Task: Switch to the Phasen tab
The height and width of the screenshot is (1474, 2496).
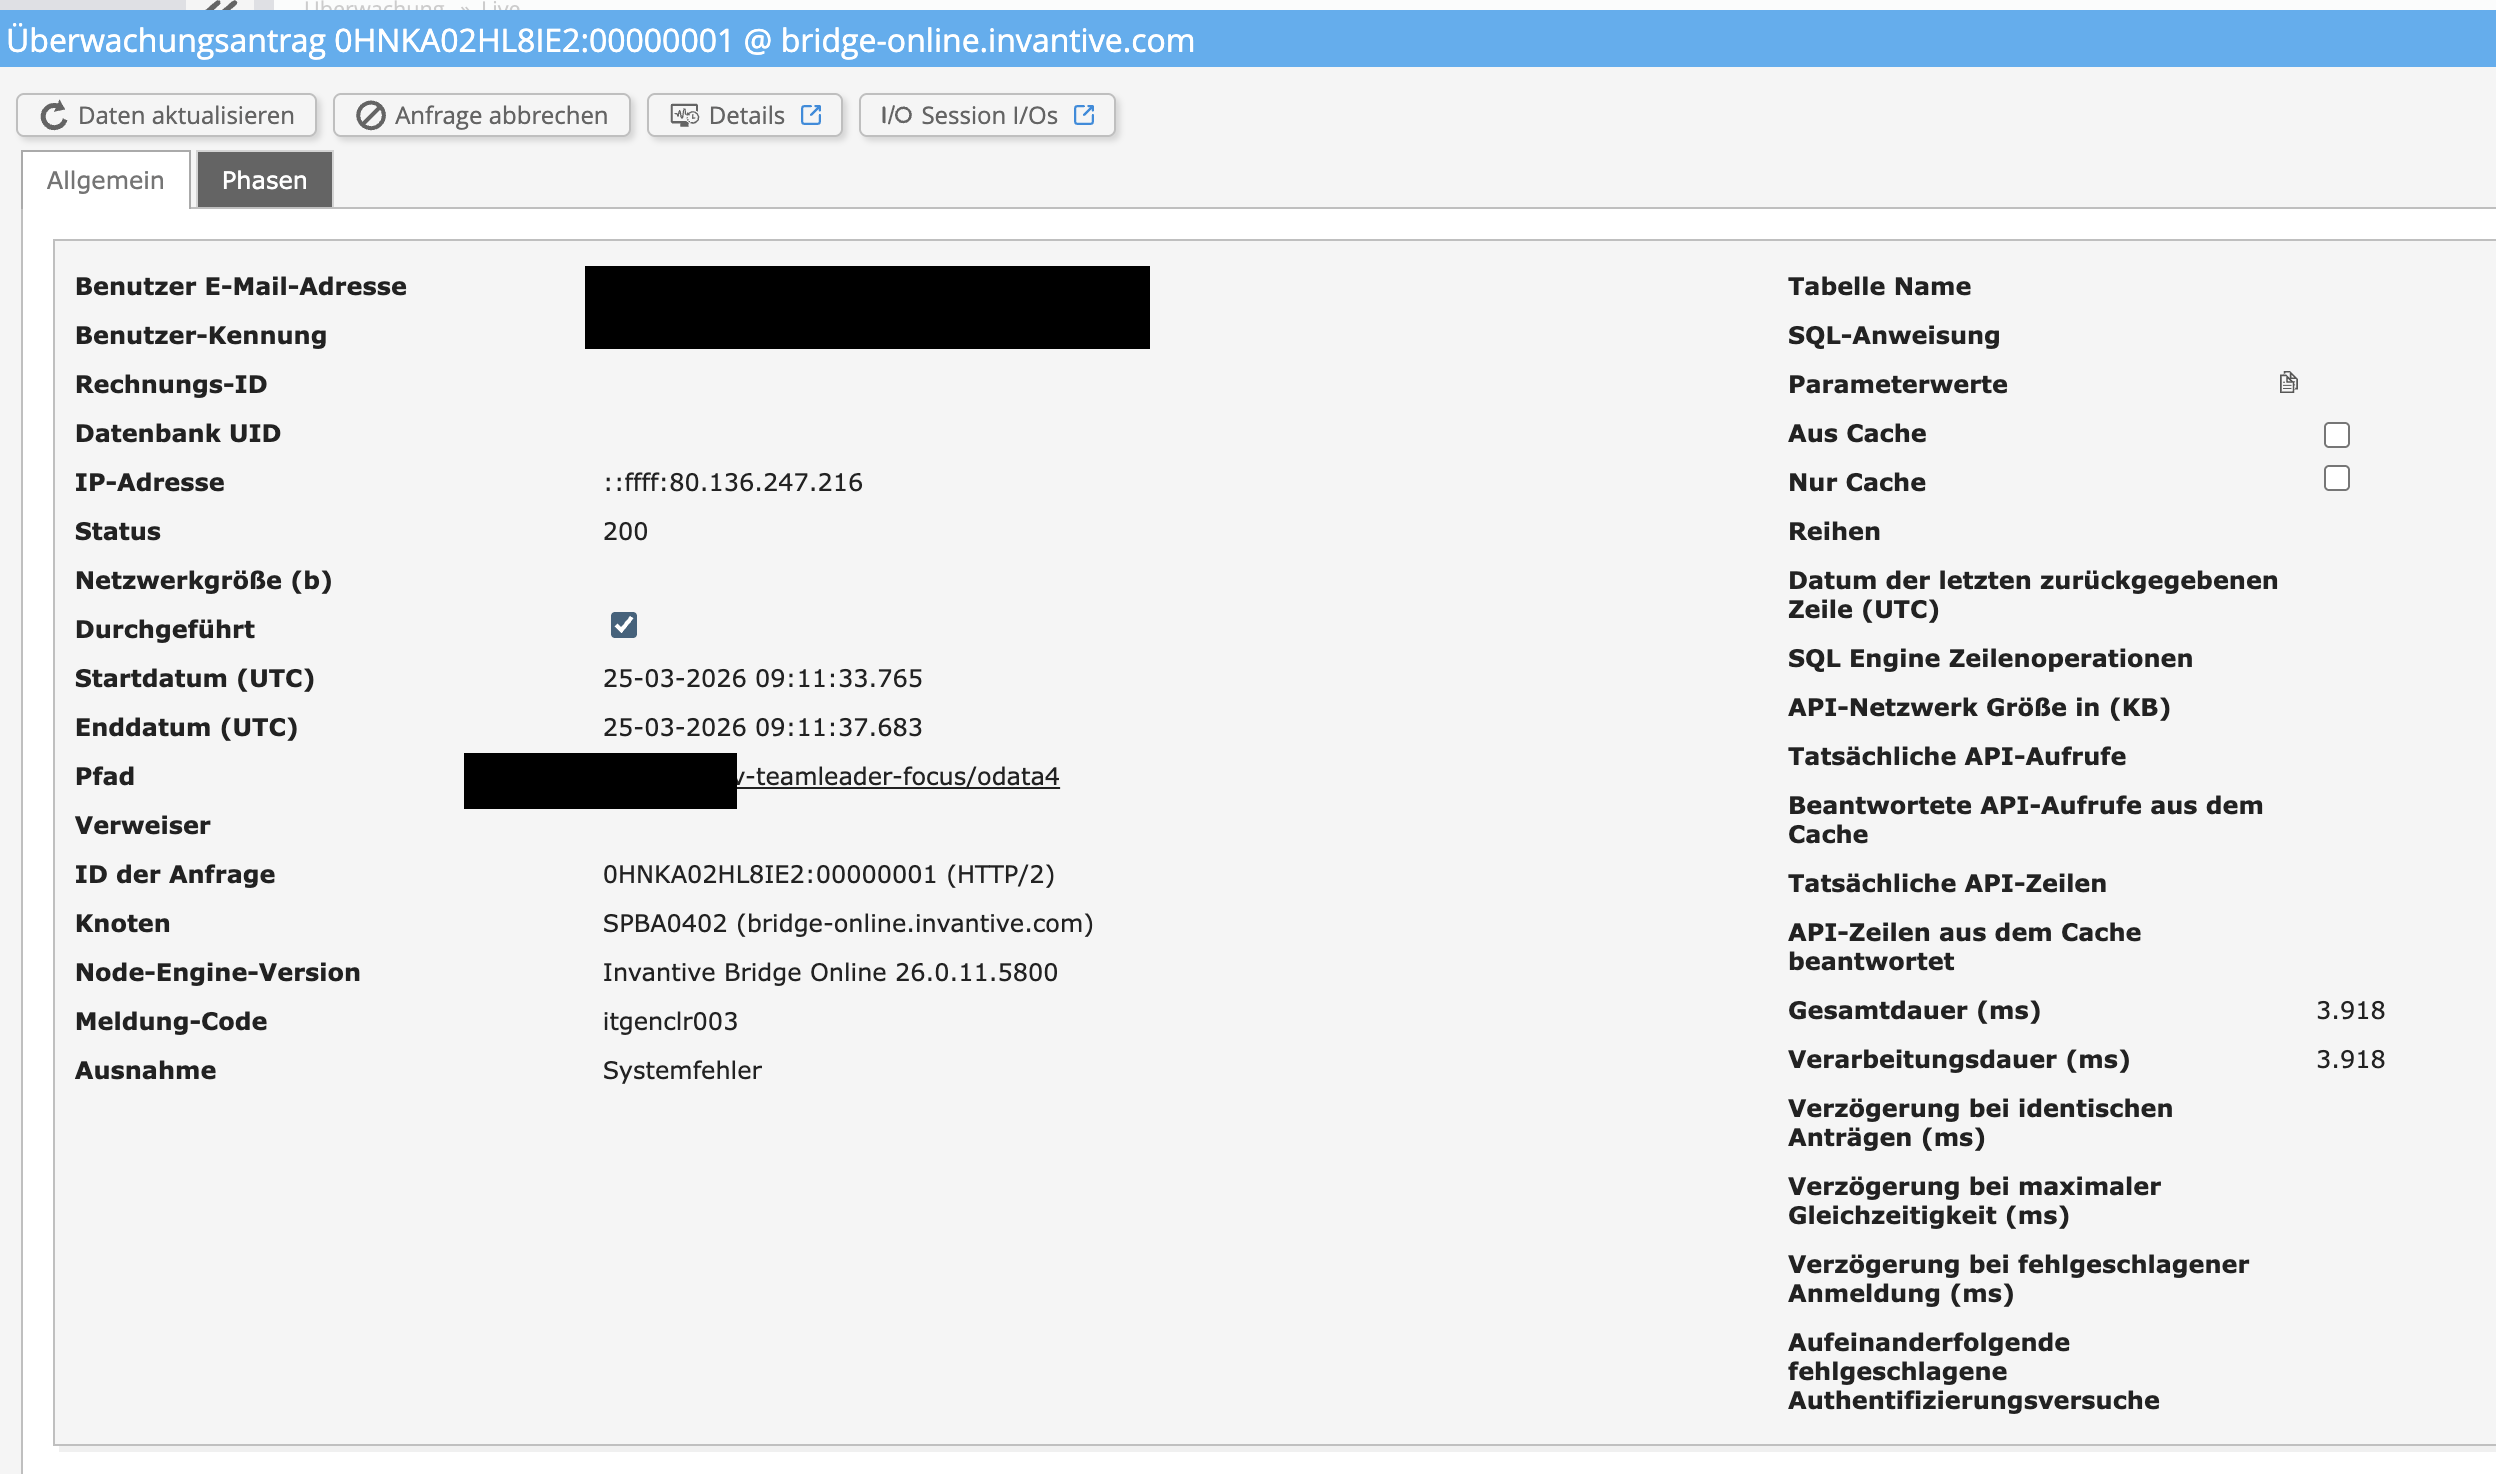Action: pyautogui.click(x=264, y=180)
